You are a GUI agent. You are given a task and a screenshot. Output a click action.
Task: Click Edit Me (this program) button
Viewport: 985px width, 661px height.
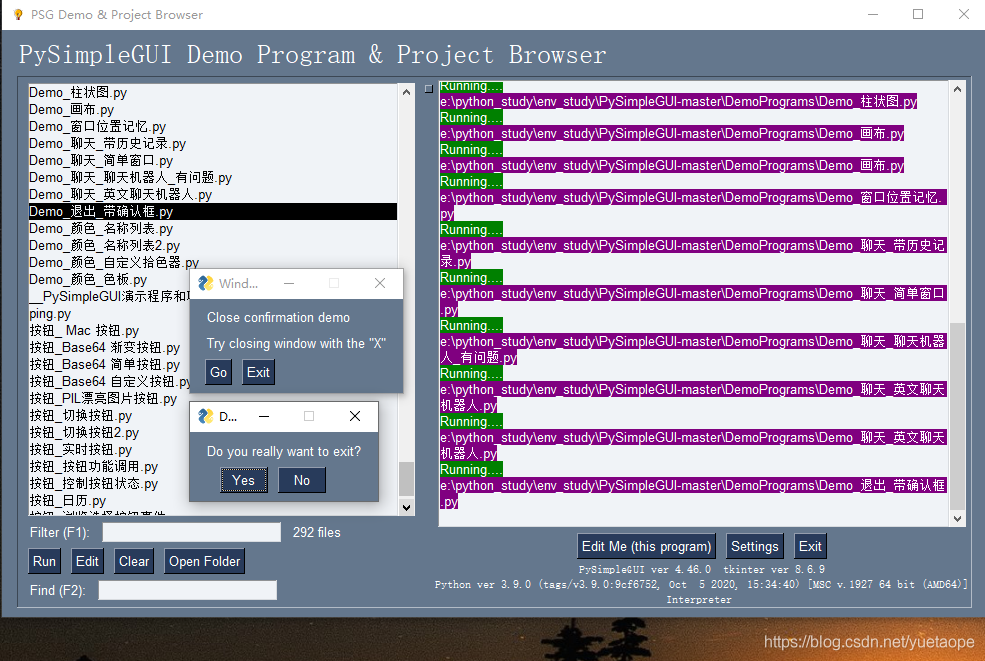point(646,546)
